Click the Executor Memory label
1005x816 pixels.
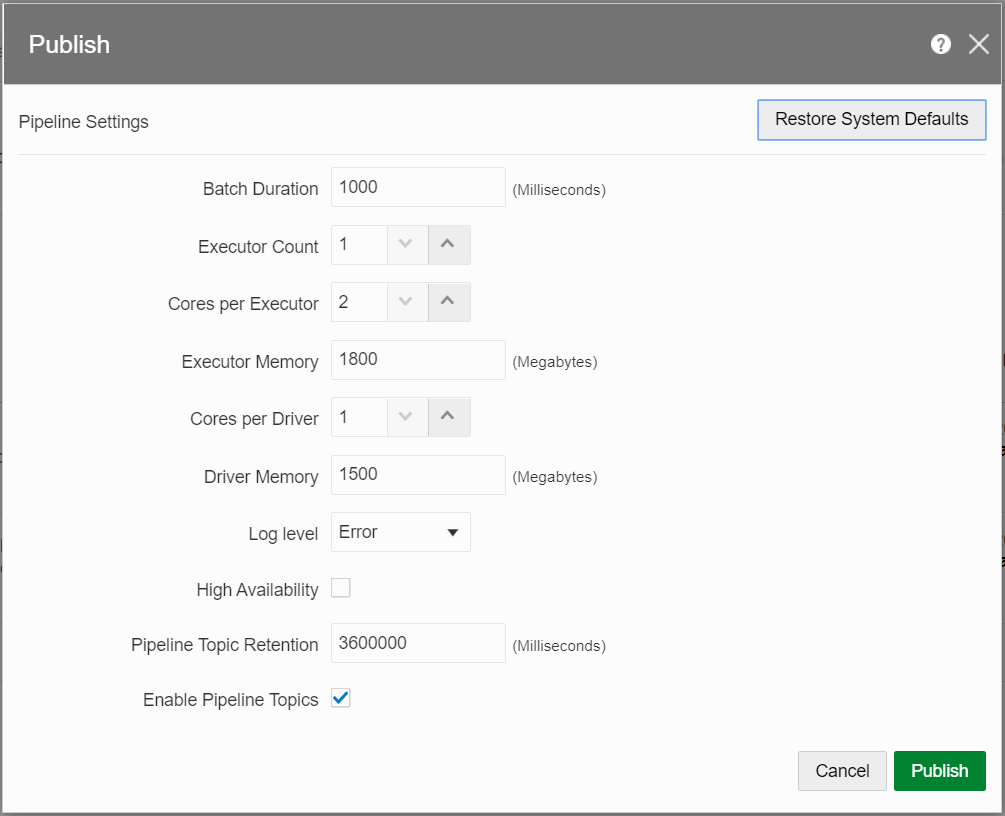point(250,362)
